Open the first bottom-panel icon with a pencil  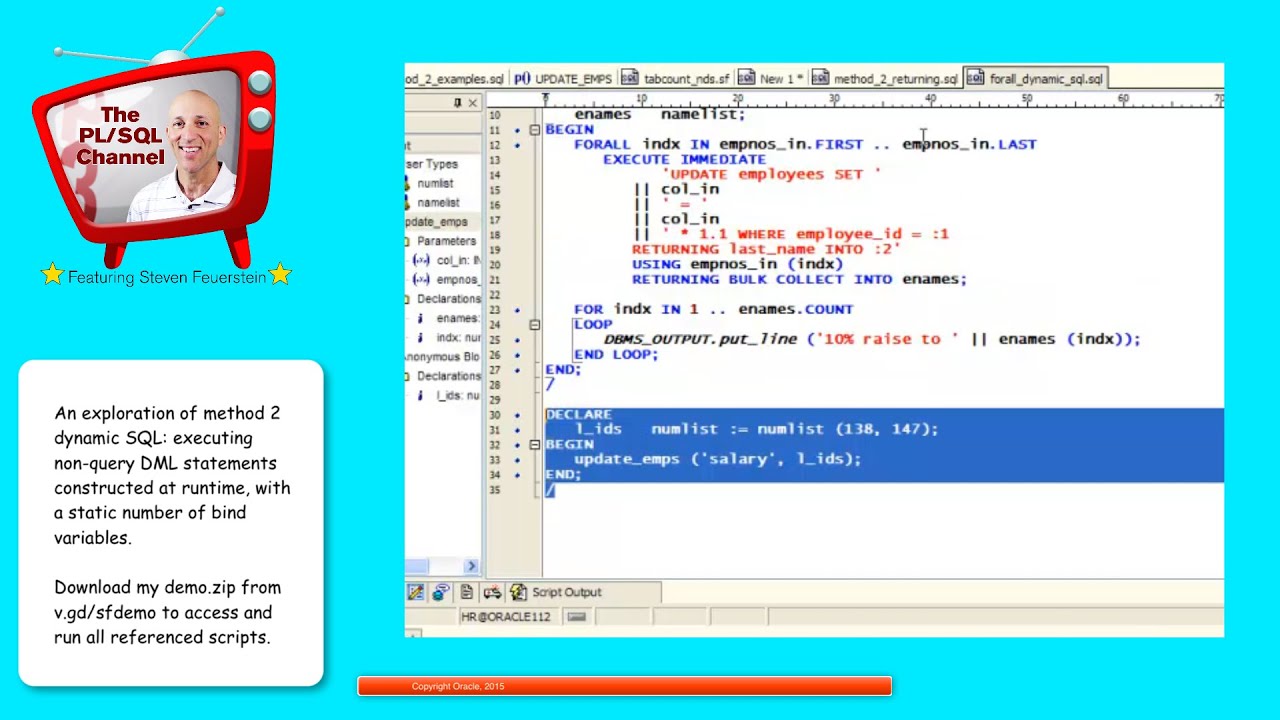416,592
